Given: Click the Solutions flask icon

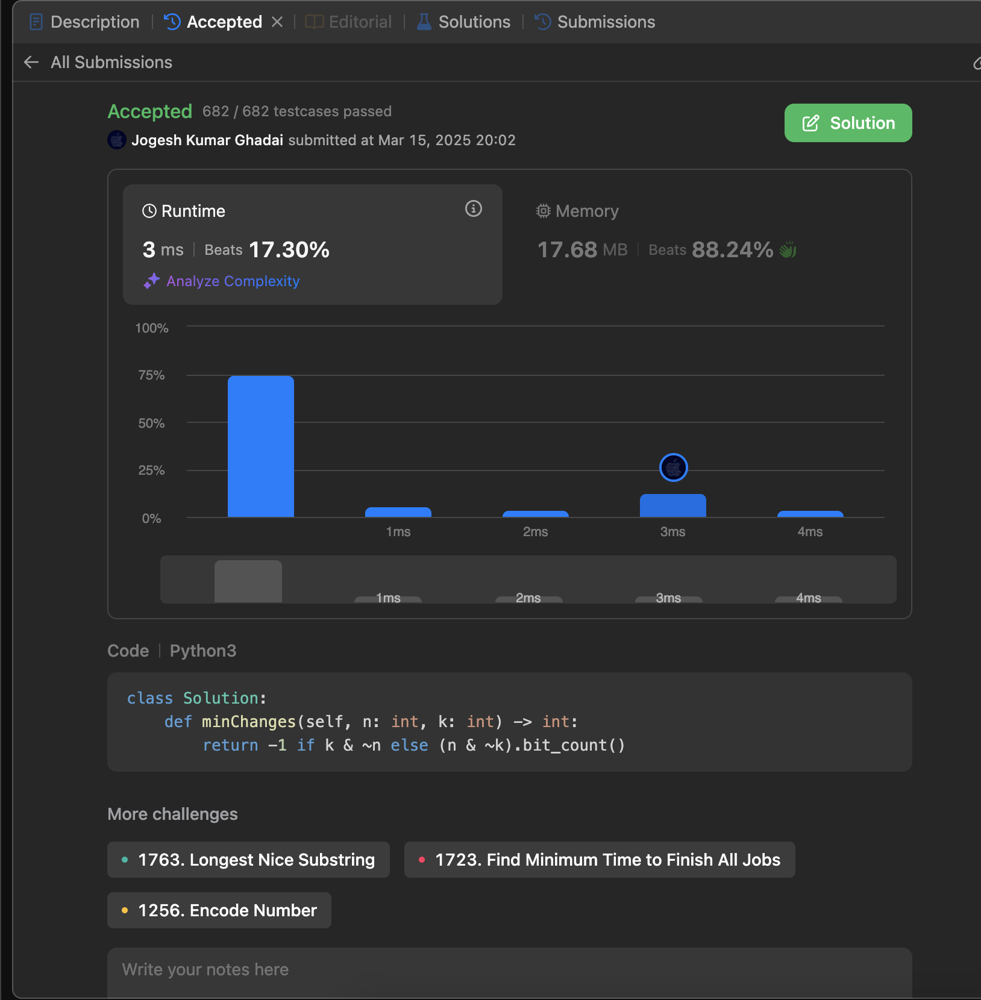Looking at the screenshot, I should (424, 22).
